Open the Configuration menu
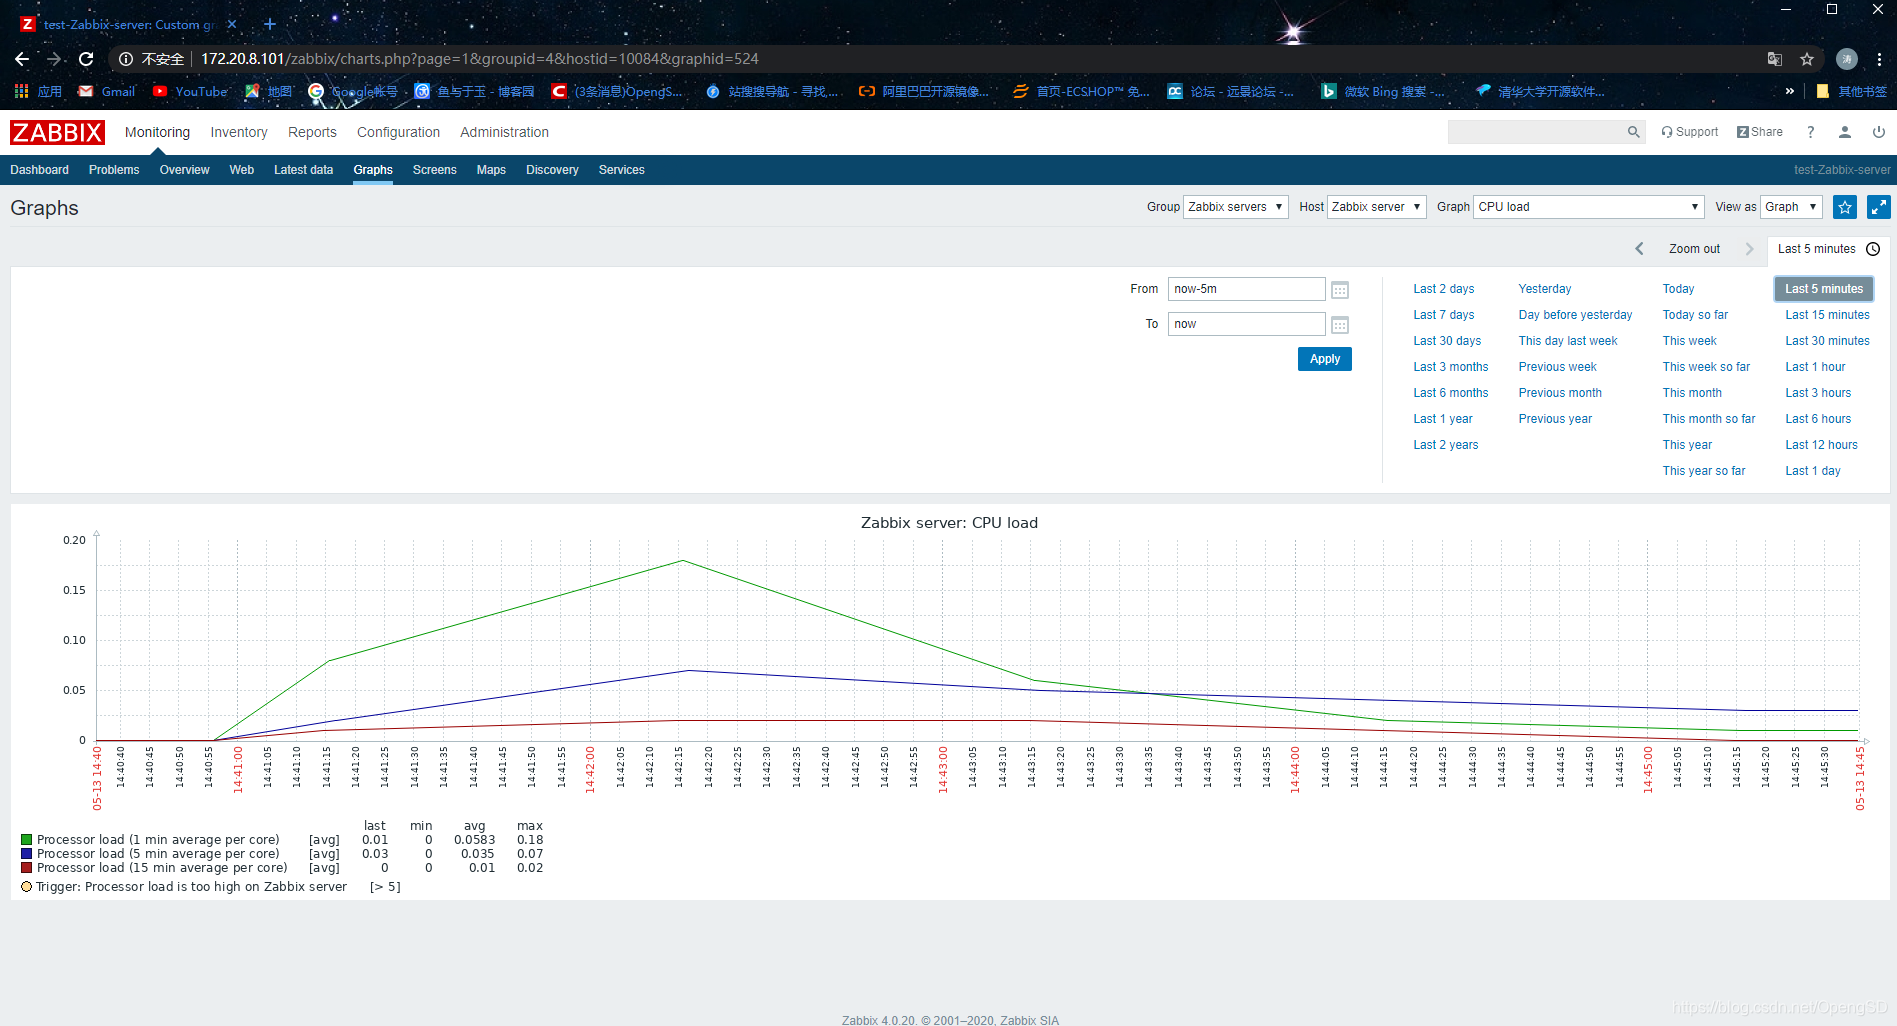The height and width of the screenshot is (1026, 1897). tap(398, 132)
